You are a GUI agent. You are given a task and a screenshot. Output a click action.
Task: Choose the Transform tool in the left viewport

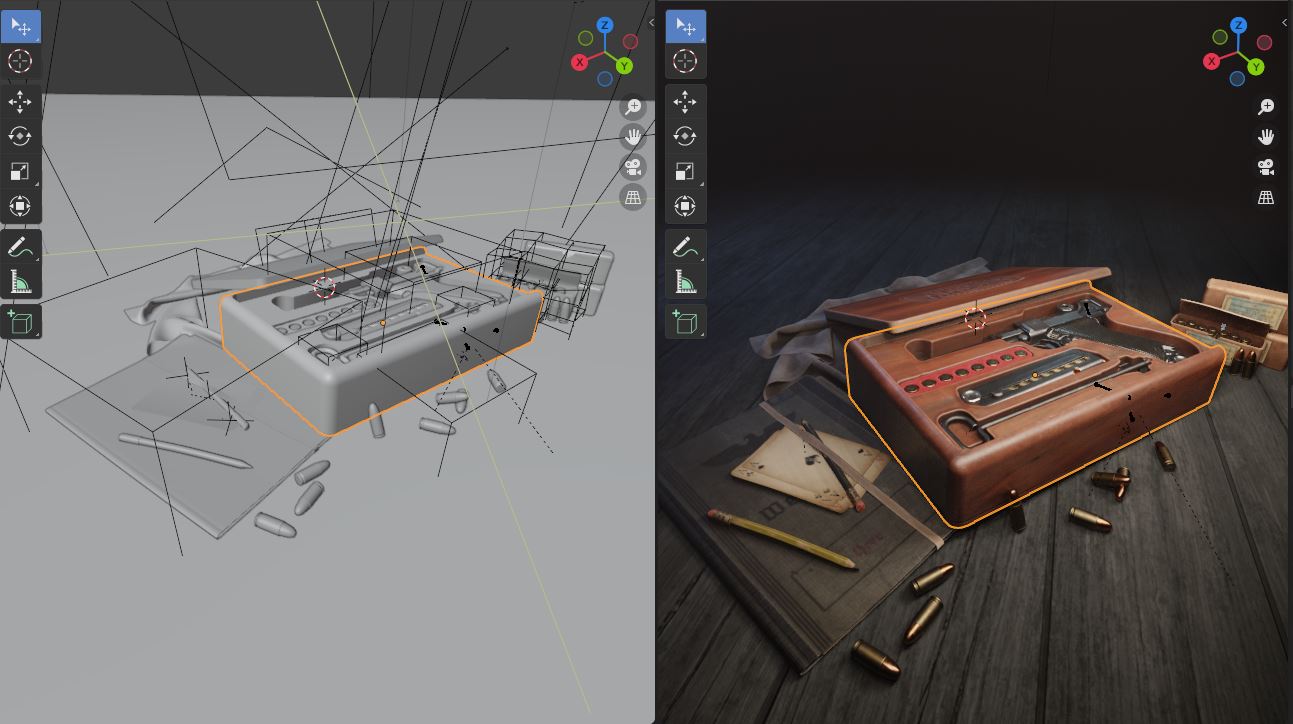coord(20,206)
